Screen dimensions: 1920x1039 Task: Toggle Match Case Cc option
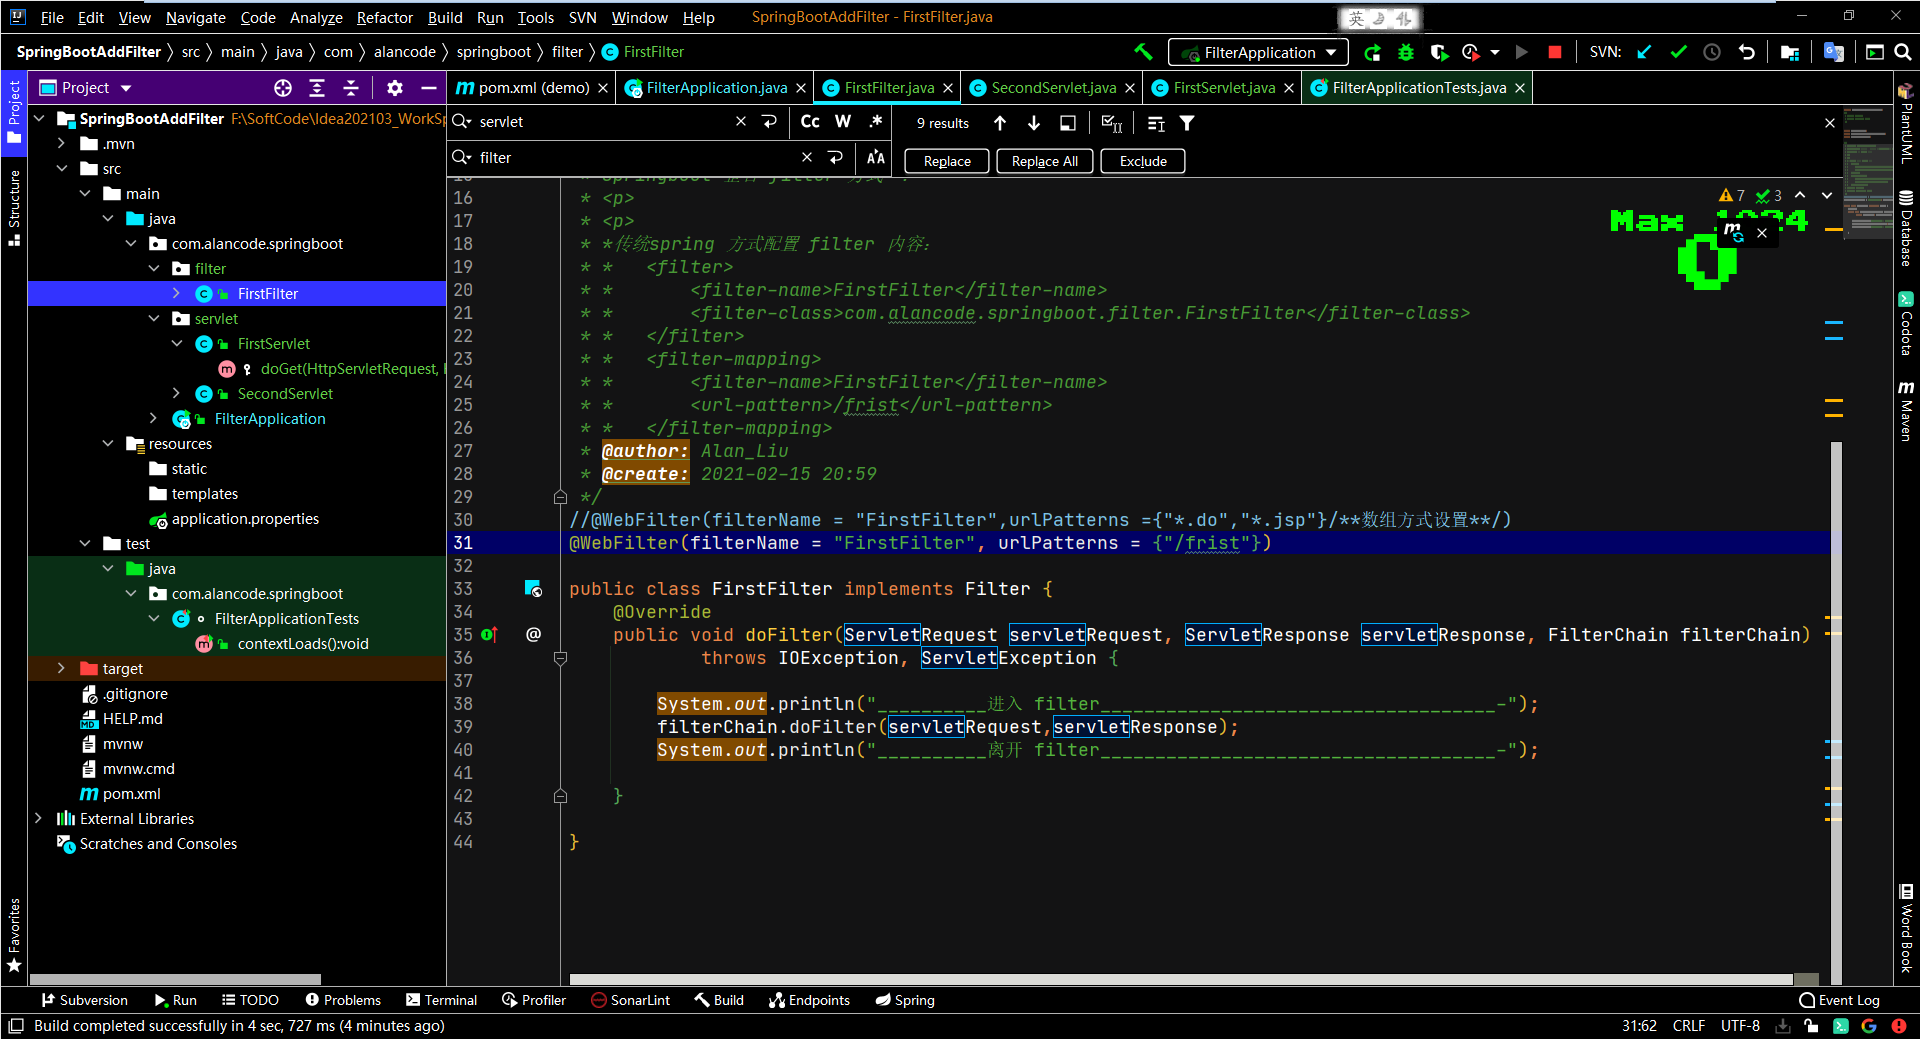pyautogui.click(x=810, y=121)
